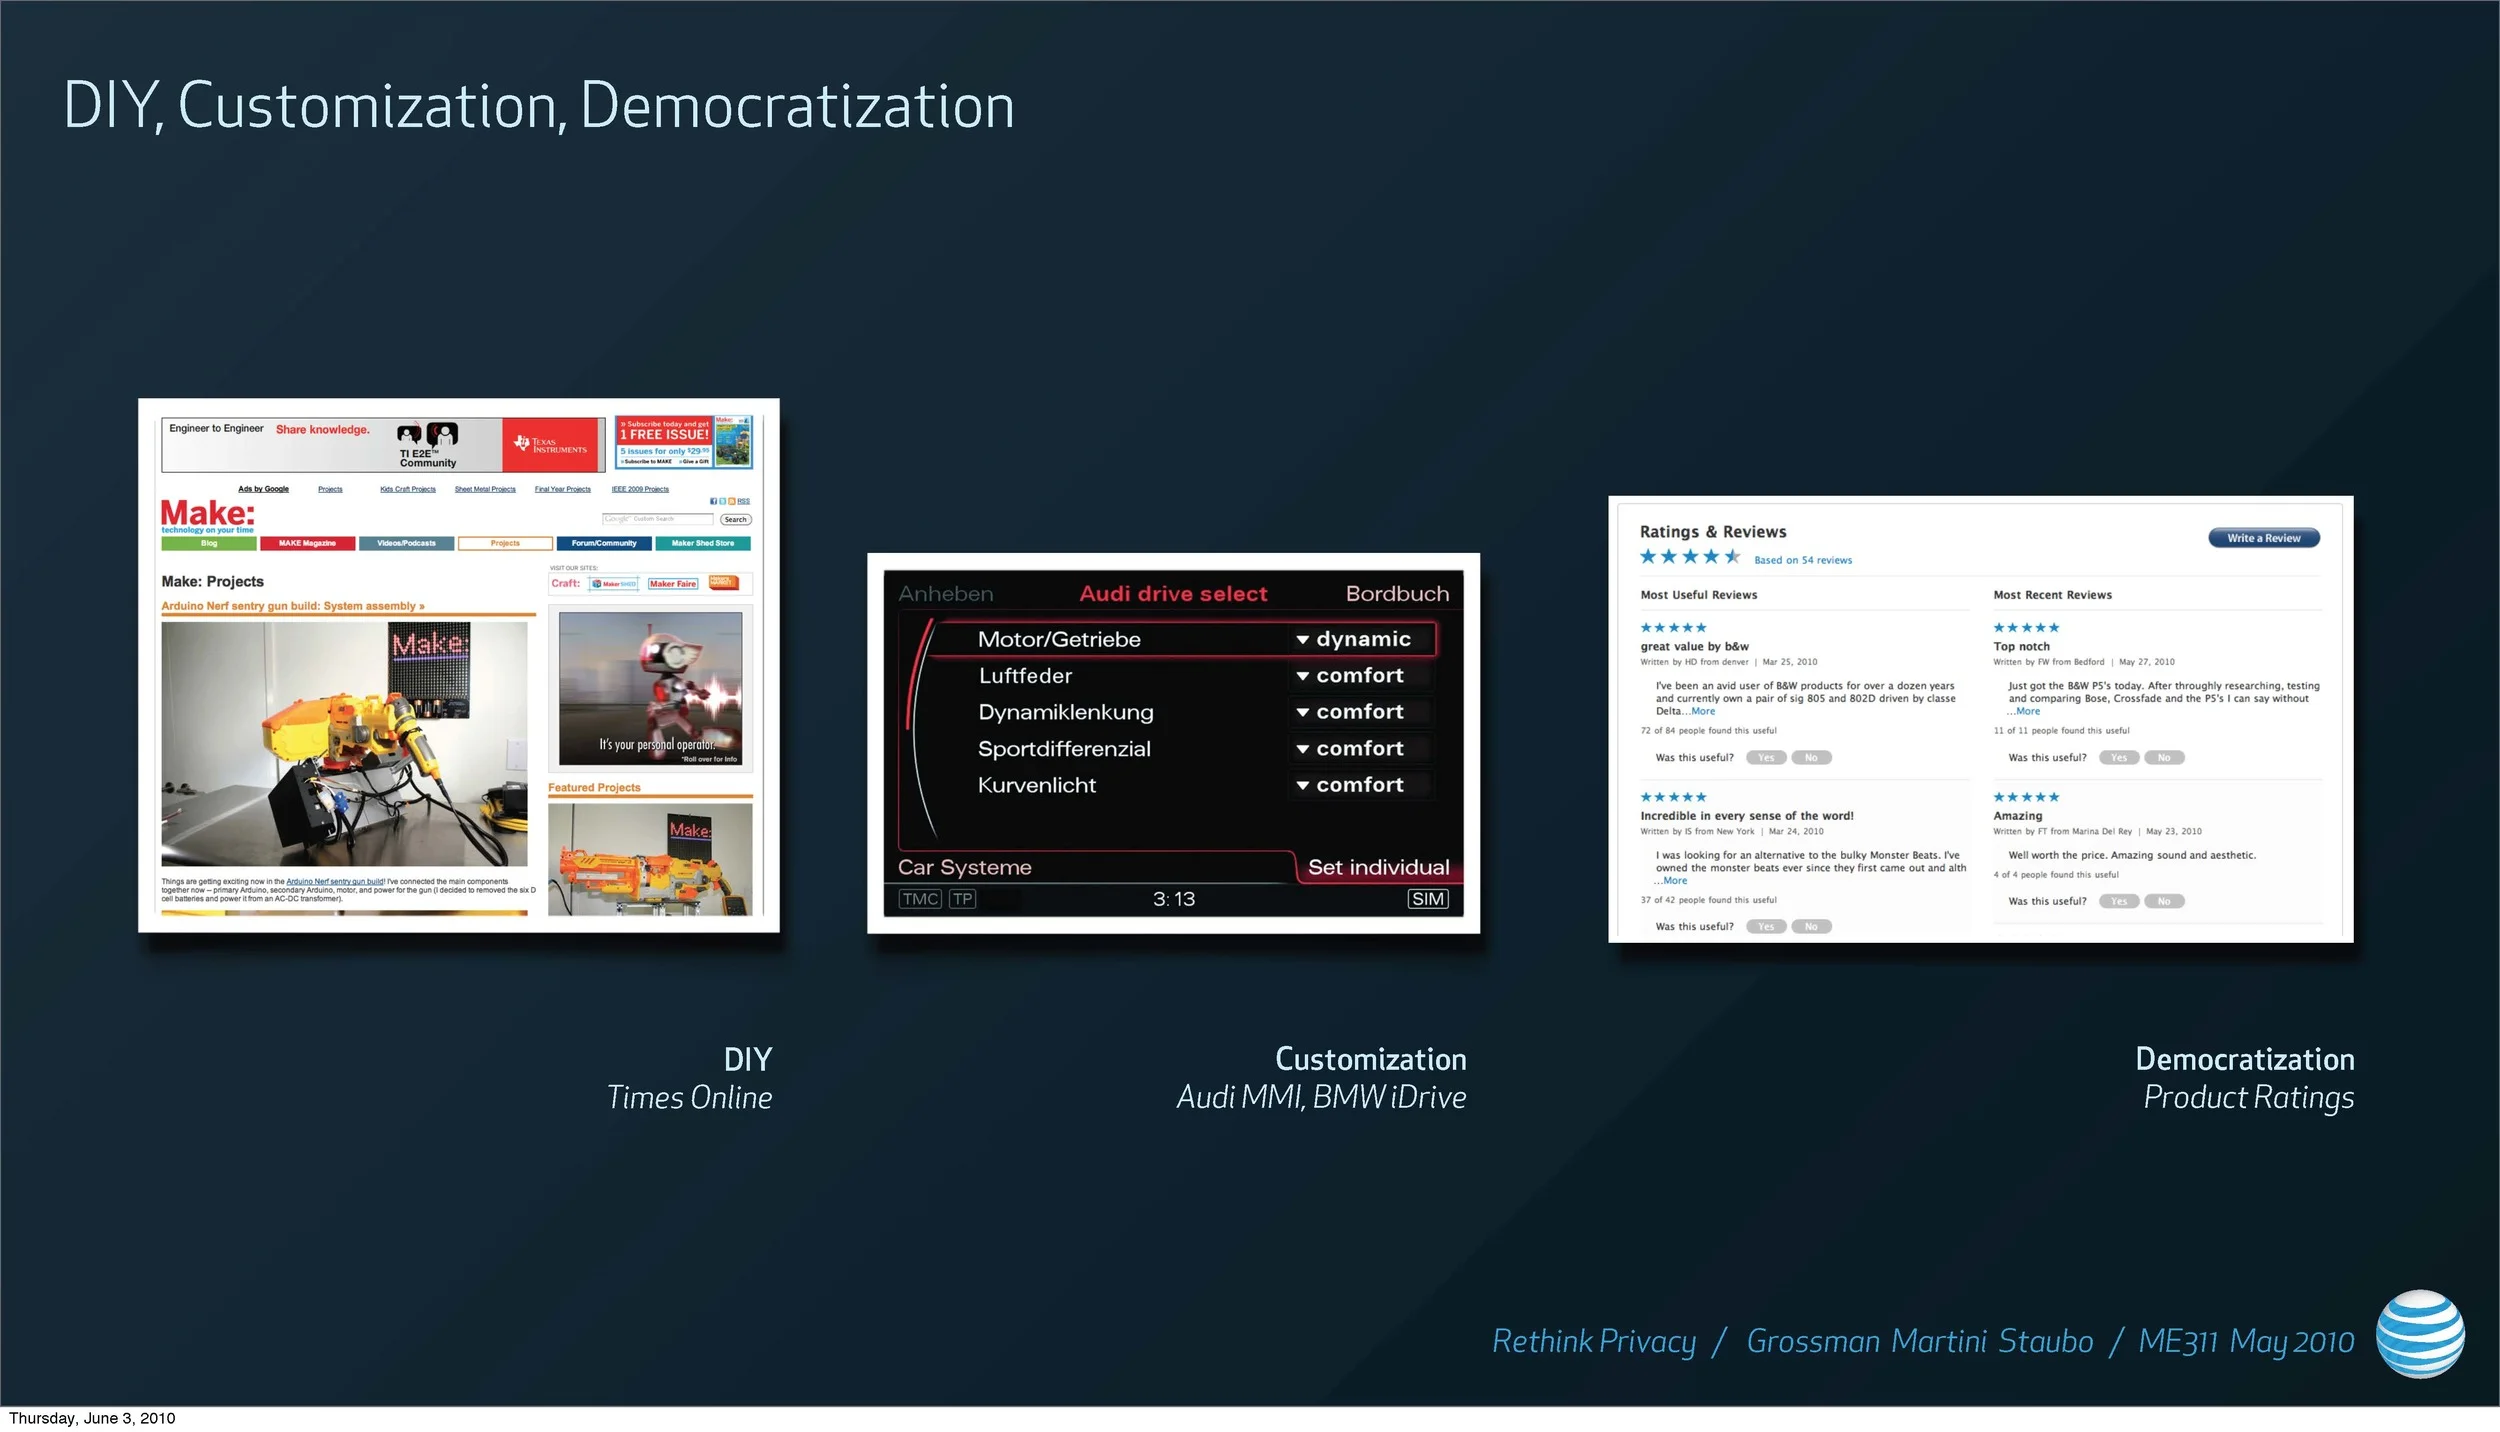The height and width of the screenshot is (1432, 2500).
Task: Open the 'Based on 54 reviews' link
Action: click(1802, 560)
